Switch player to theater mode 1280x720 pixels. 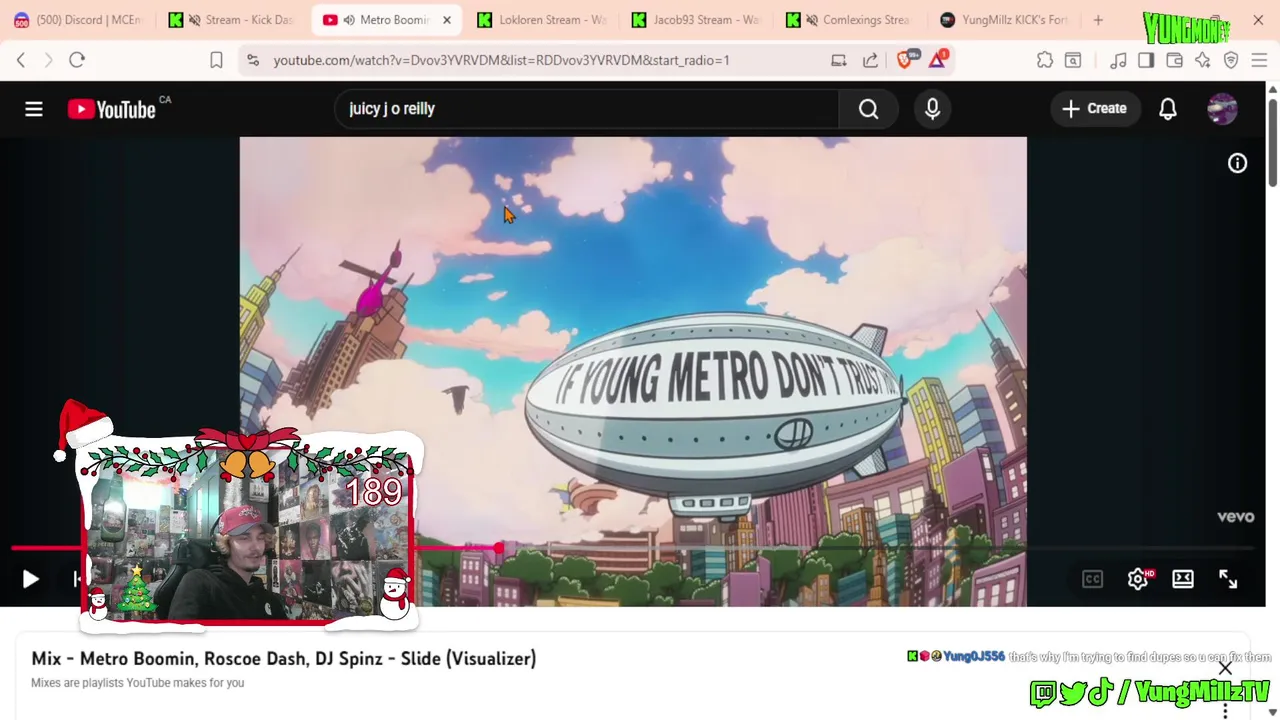click(1183, 579)
